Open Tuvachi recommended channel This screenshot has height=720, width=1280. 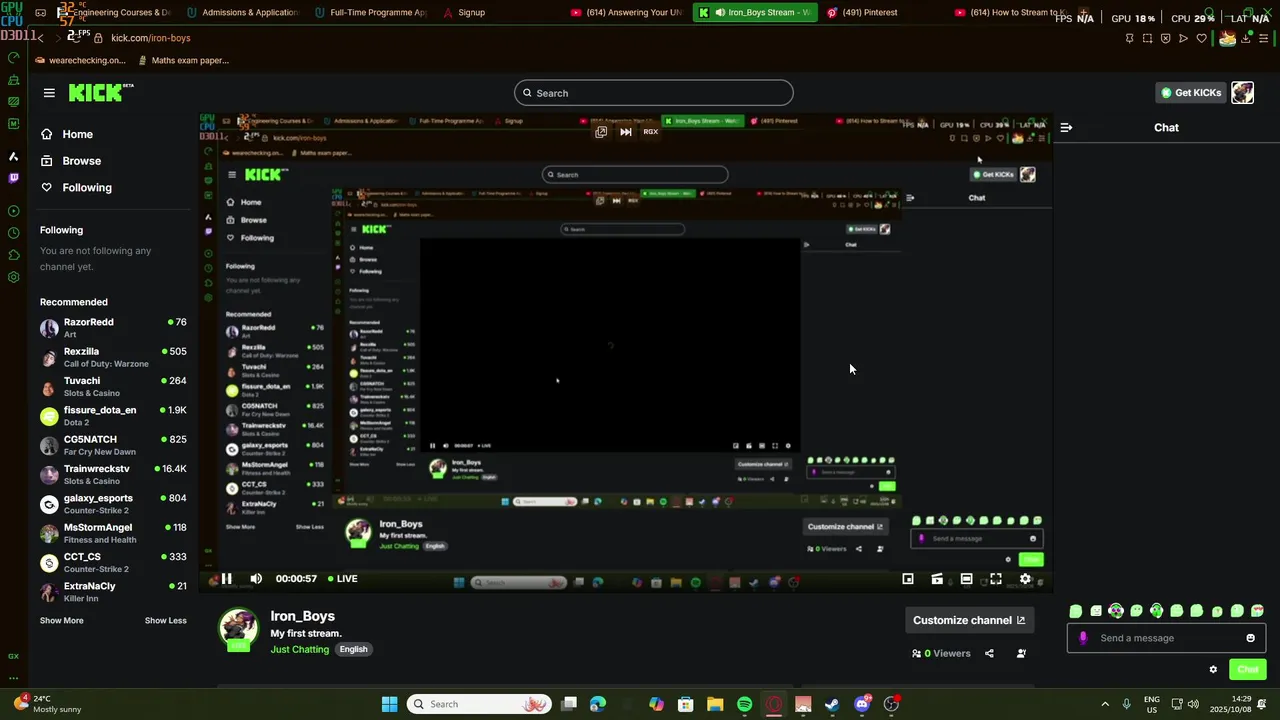point(113,386)
